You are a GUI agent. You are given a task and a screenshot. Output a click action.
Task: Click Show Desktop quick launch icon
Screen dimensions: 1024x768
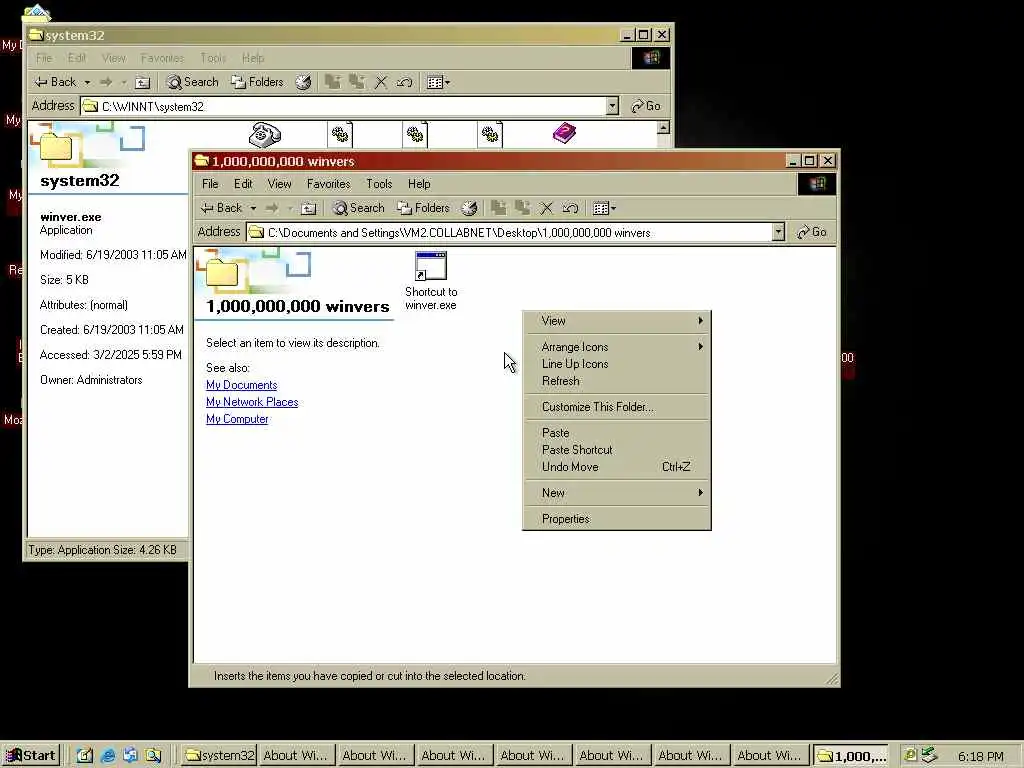85,756
